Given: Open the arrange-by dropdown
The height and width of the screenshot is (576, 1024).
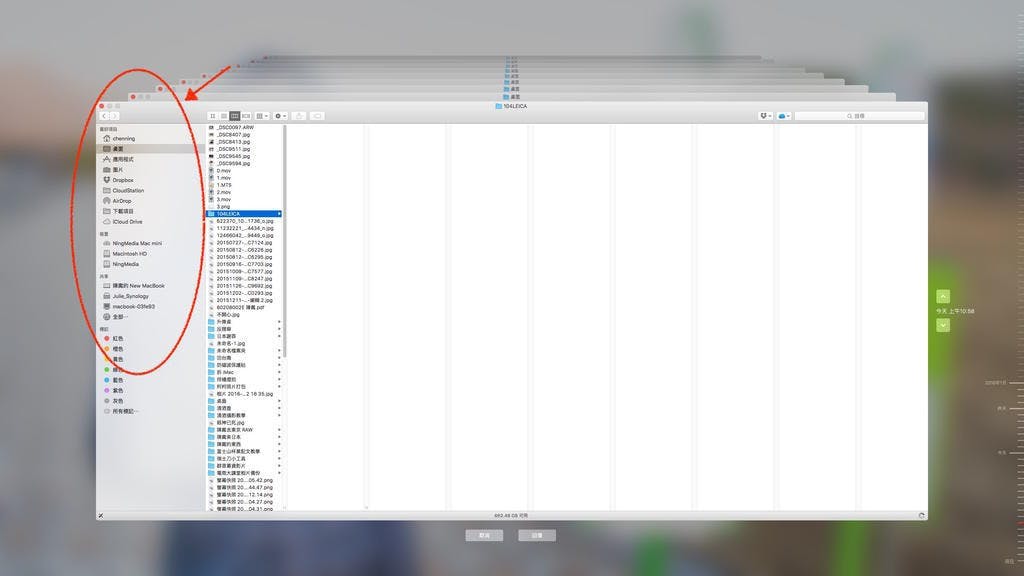Looking at the screenshot, I should (262, 116).
